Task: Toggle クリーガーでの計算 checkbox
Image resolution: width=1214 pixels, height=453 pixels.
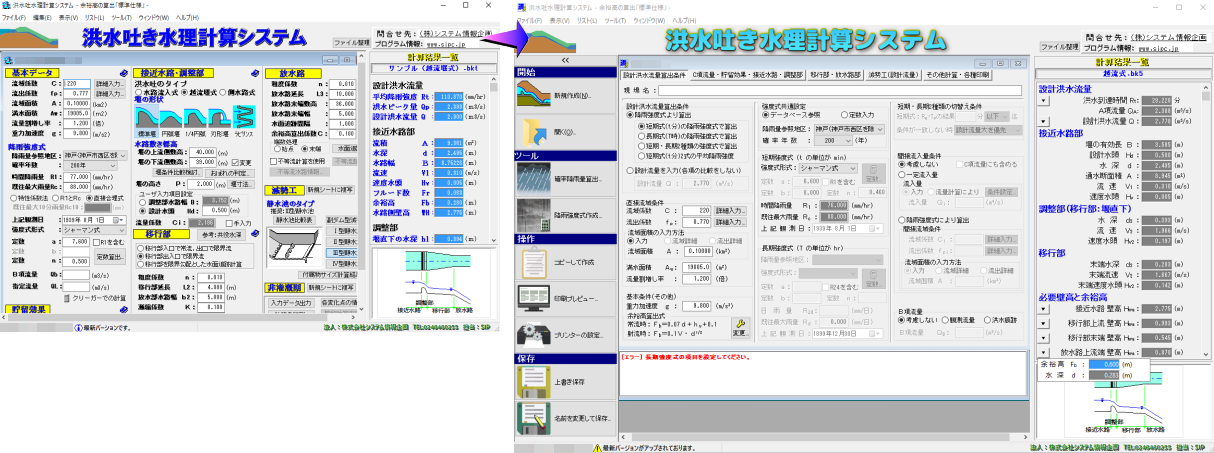Action: (67, 297)
